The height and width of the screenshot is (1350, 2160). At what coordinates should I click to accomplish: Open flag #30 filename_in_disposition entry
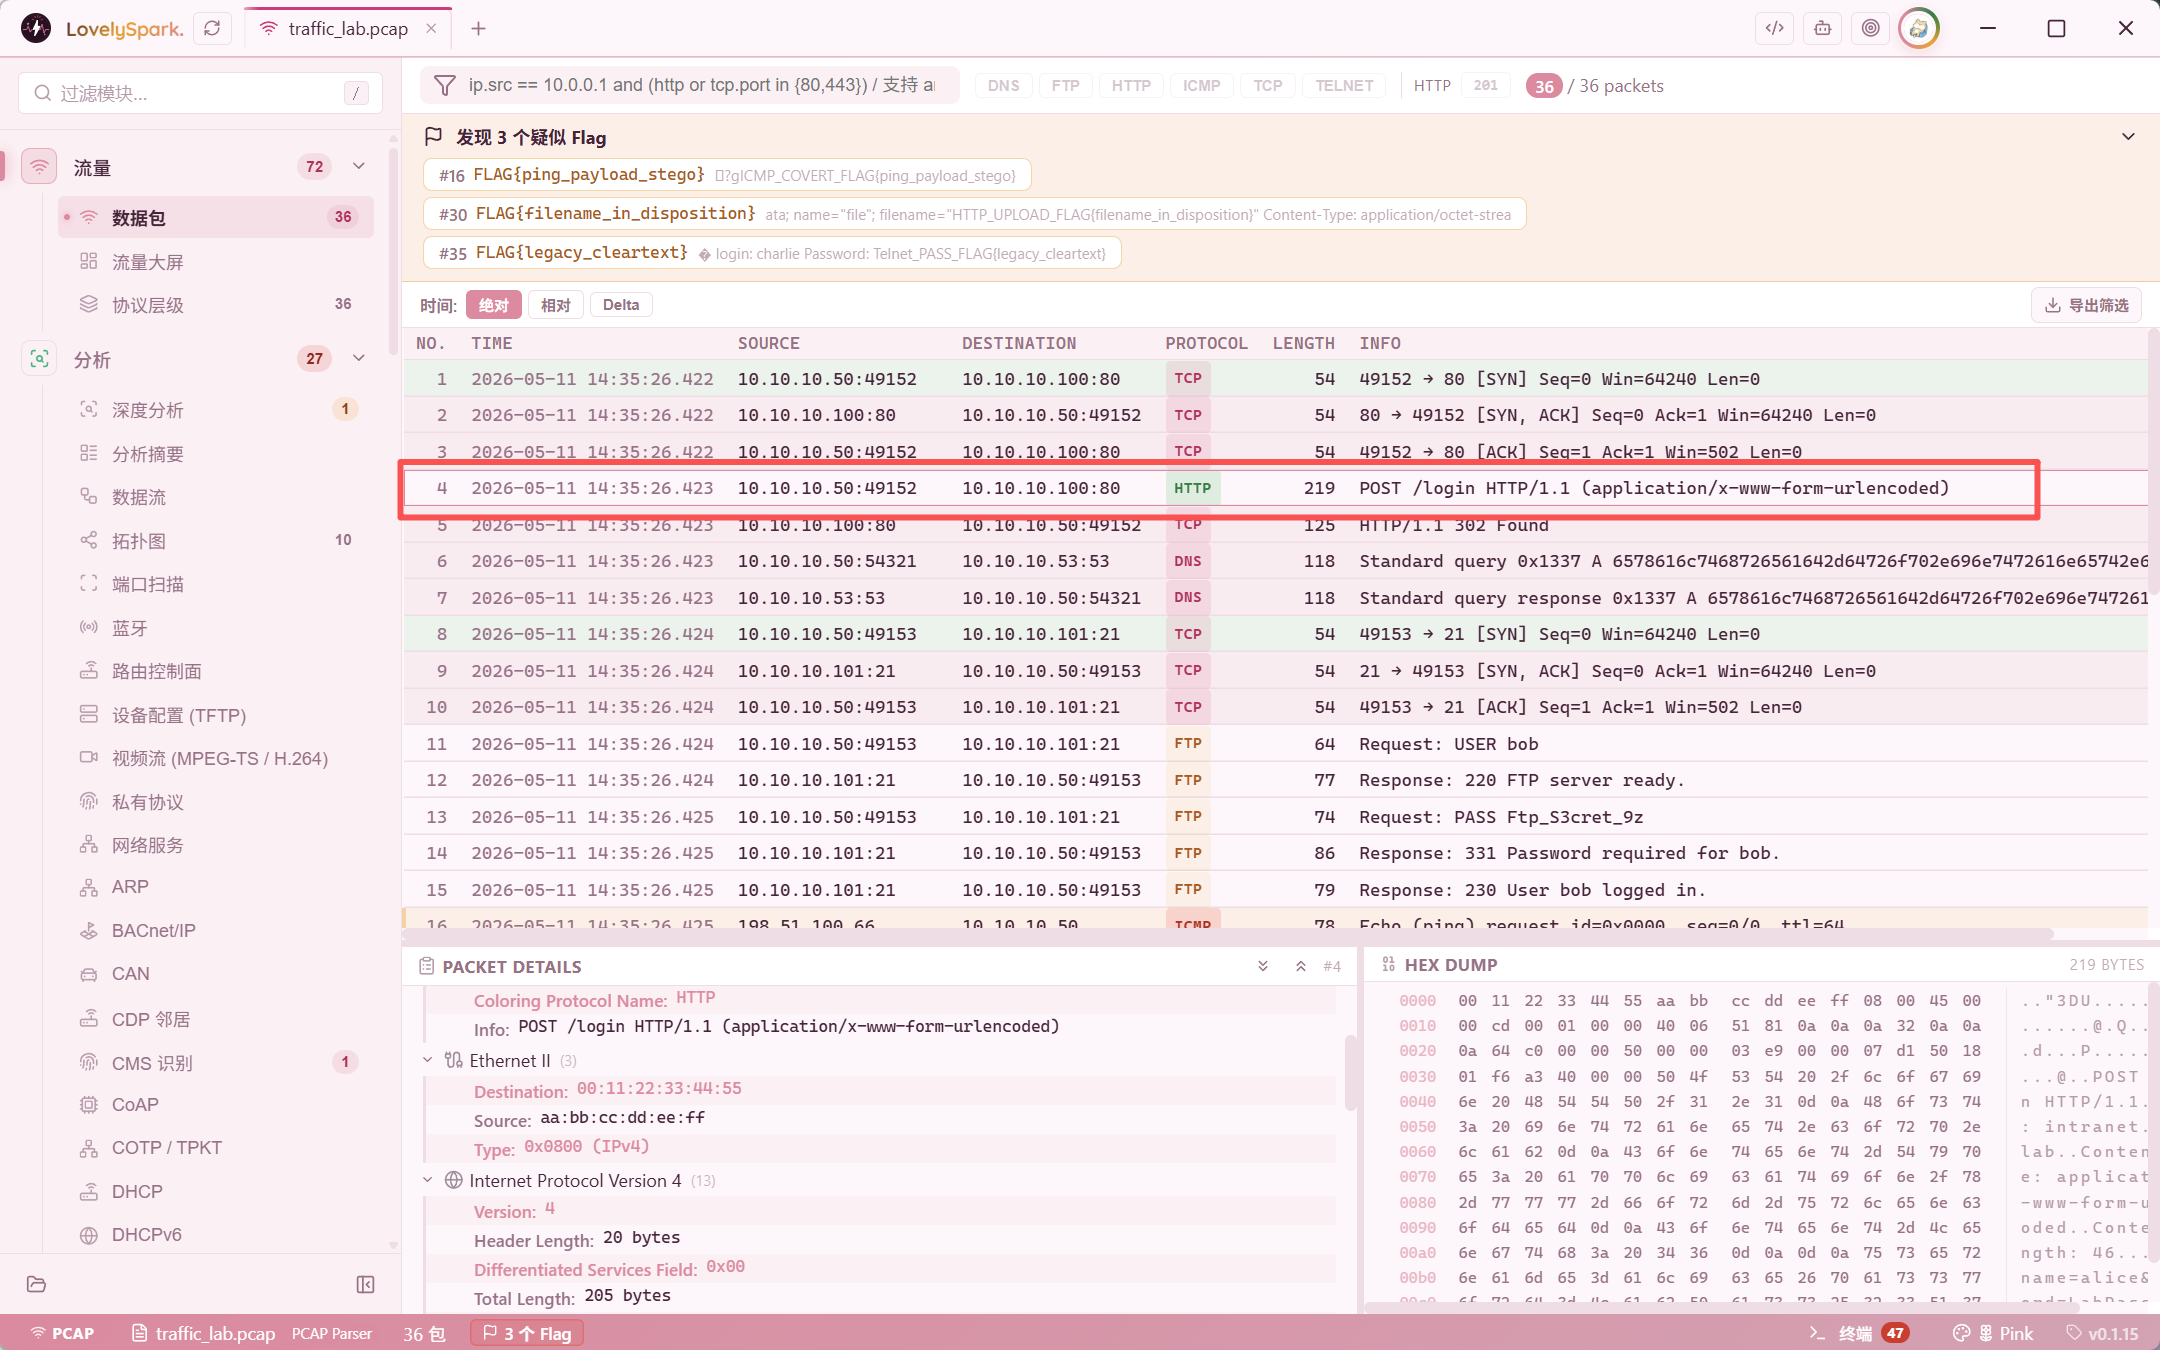click(x=974, y=214)
